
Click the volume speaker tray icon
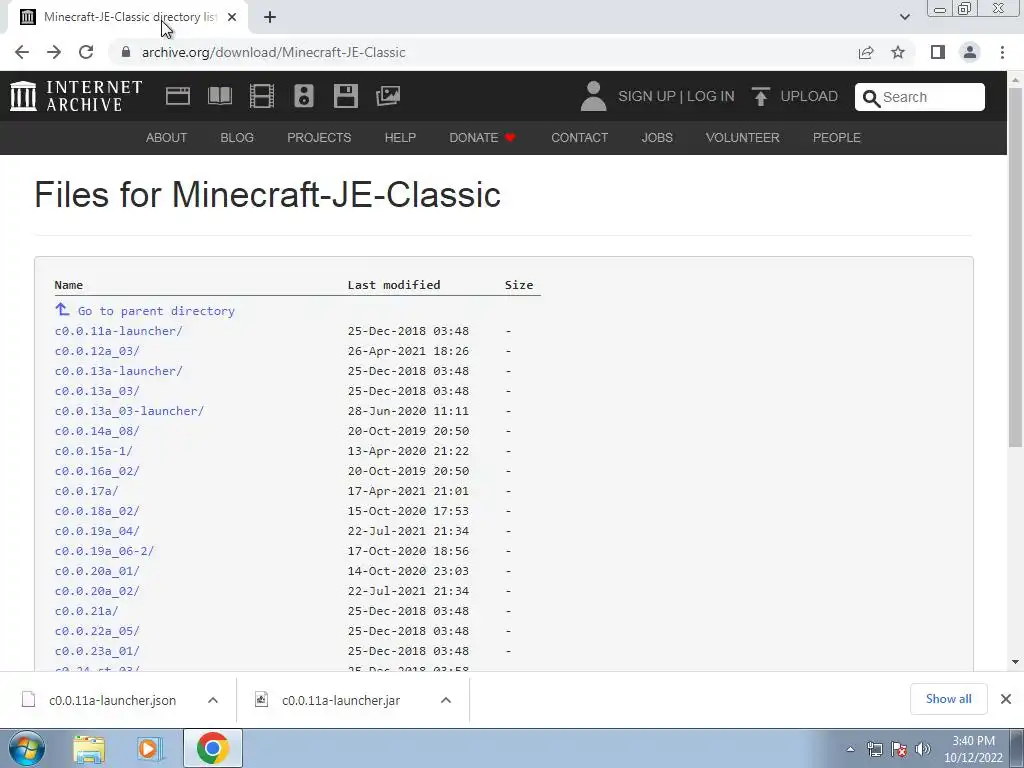pos(923,749)
